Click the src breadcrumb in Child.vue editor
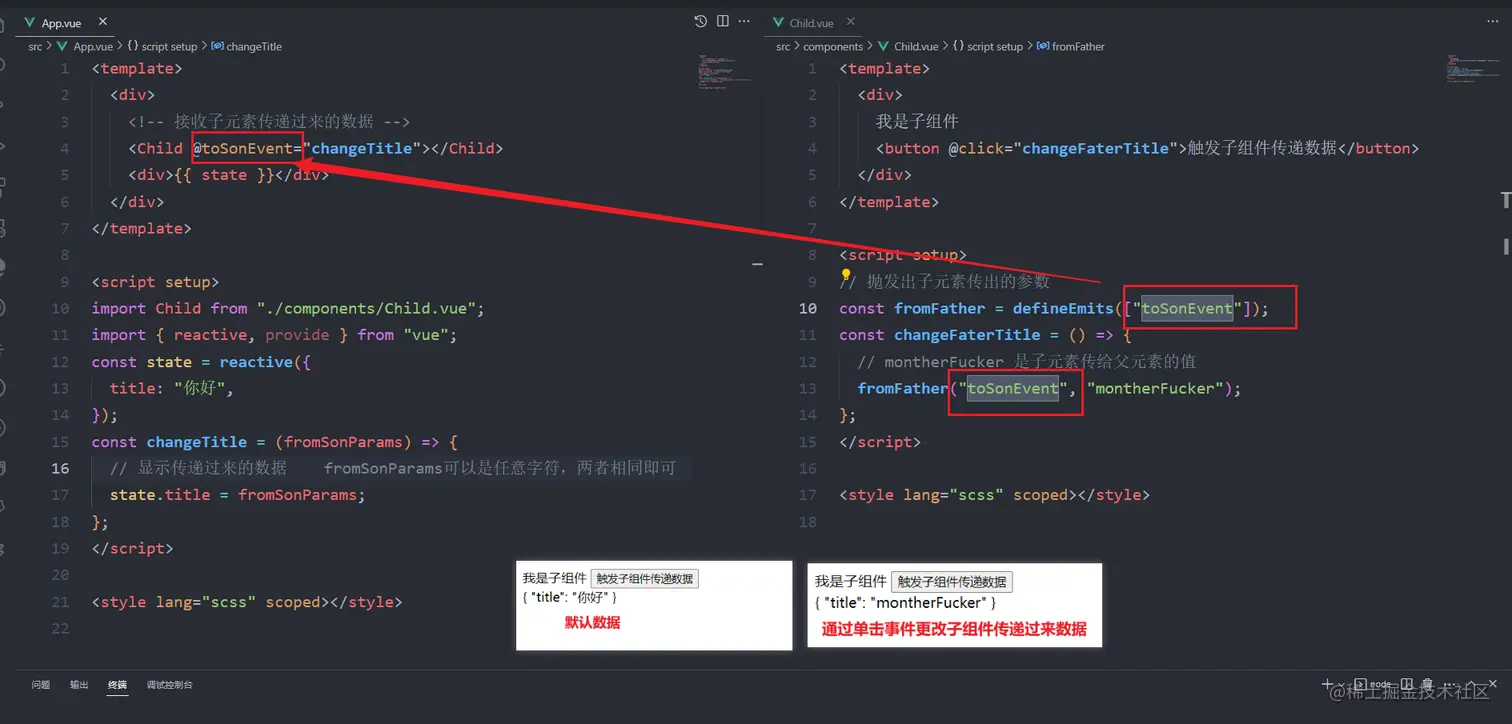 tap(783, 46)
